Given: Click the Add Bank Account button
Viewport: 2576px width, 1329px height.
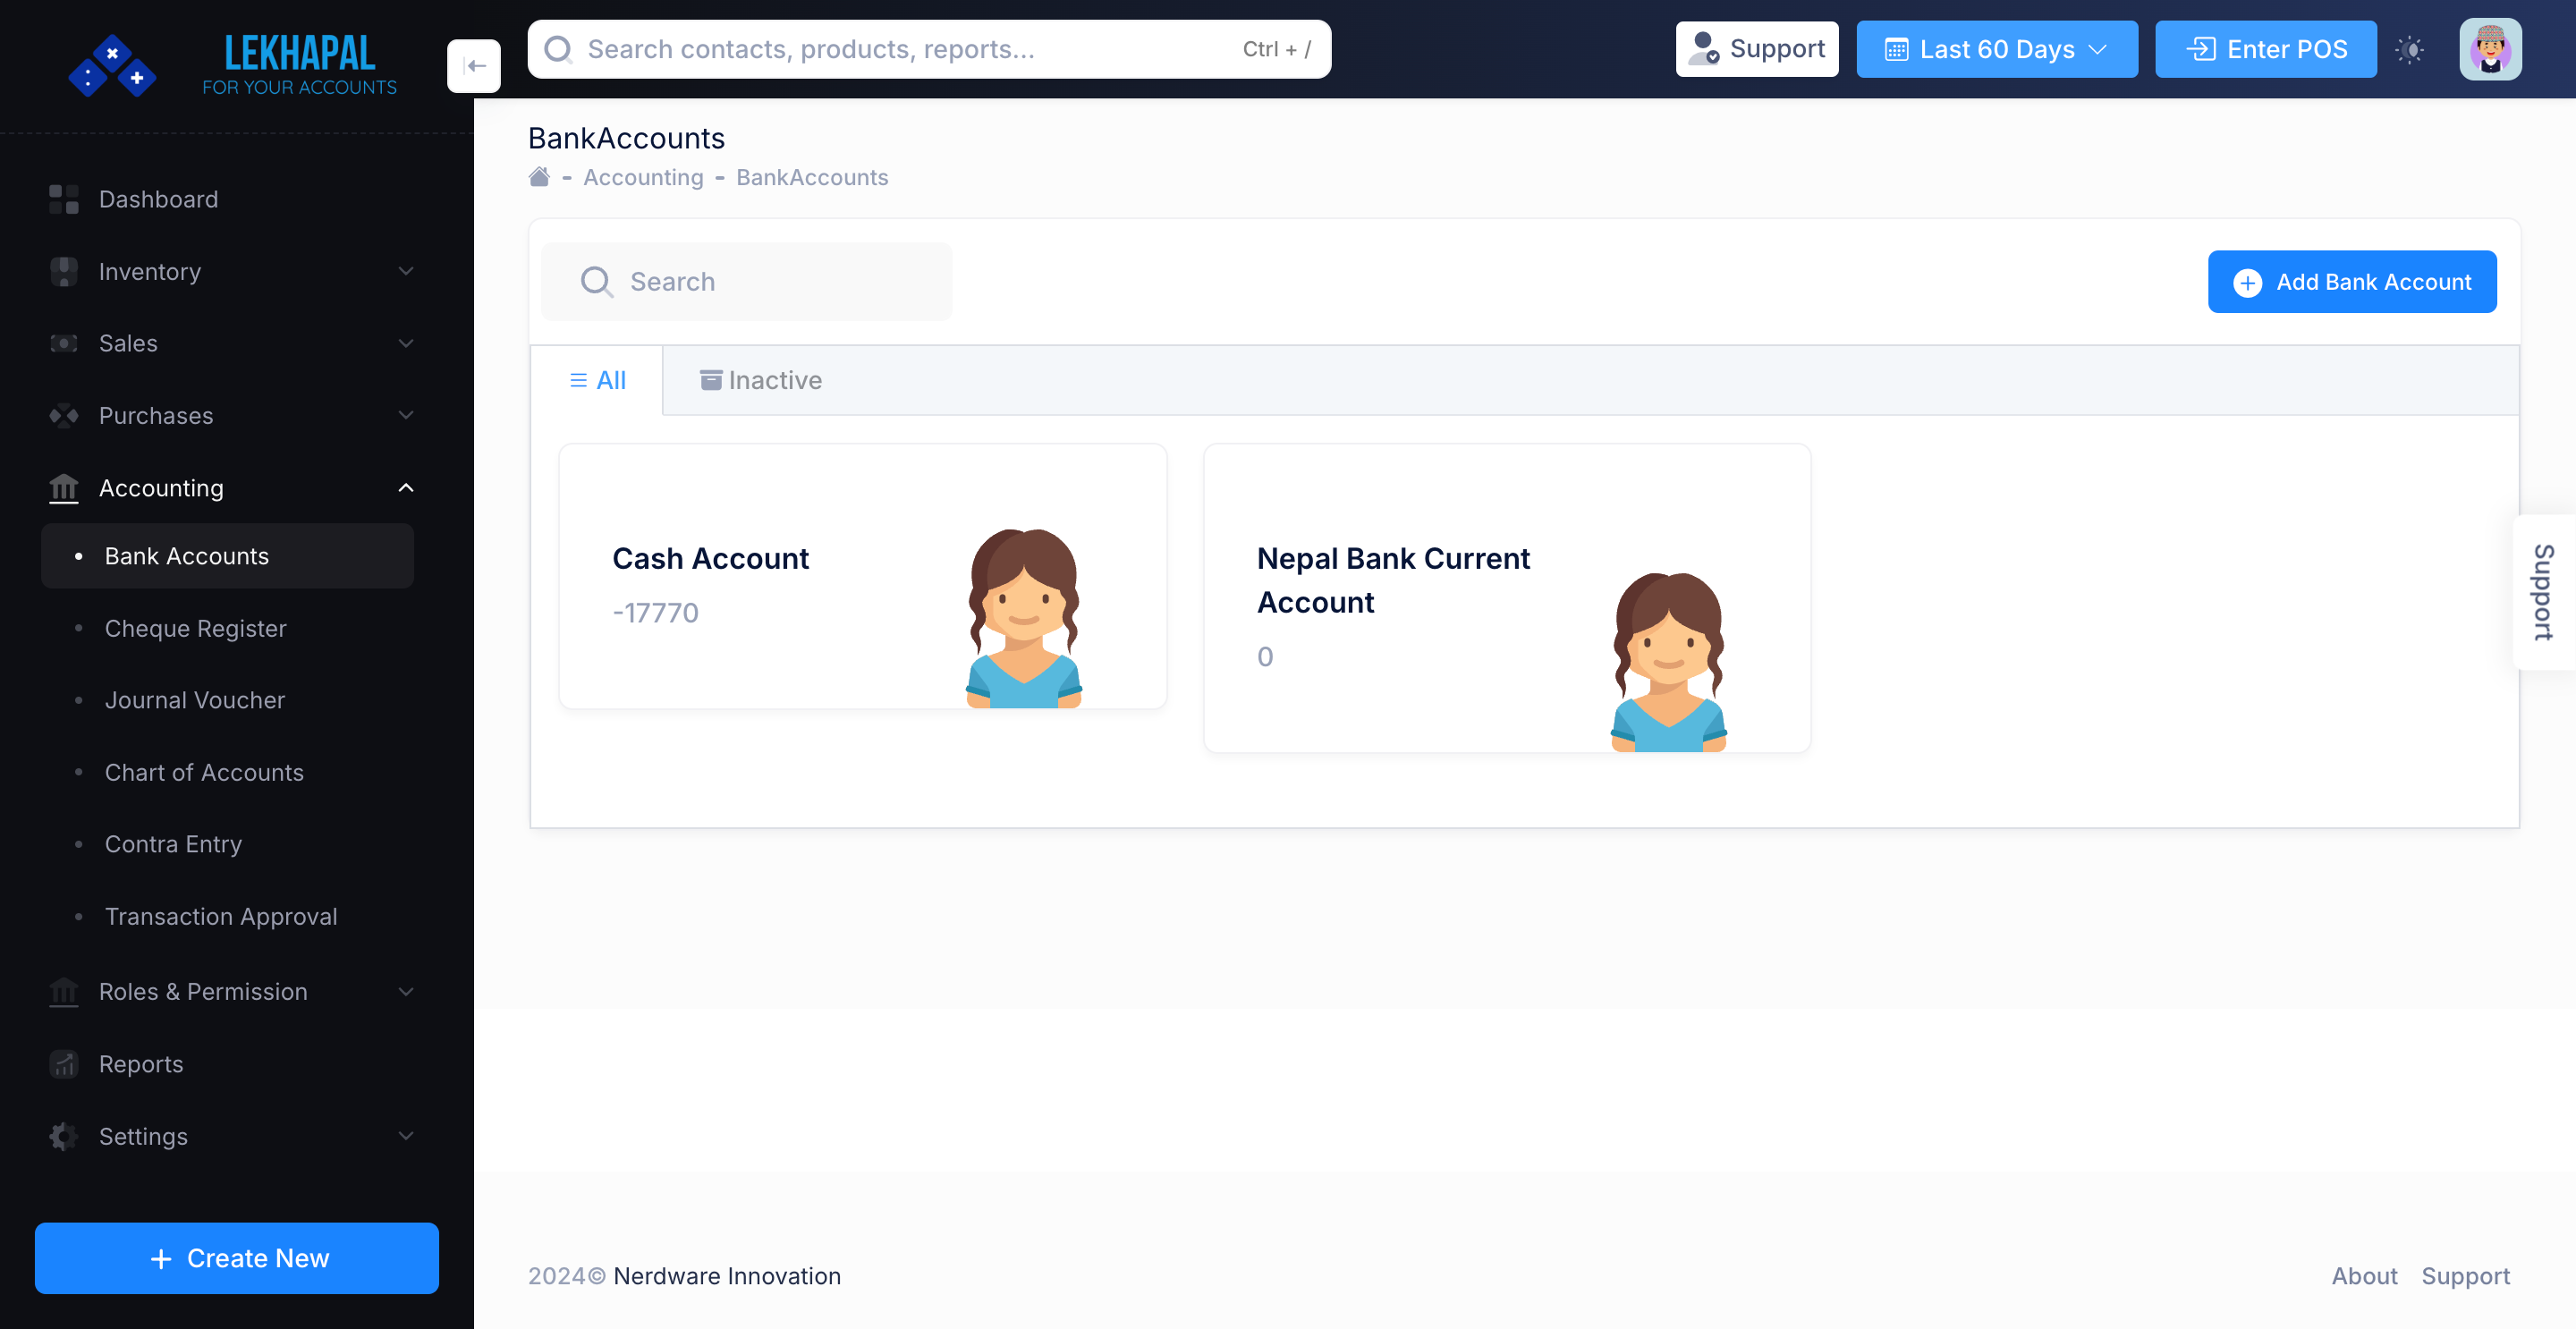Looking at the screenshot, I should 2352,281.
